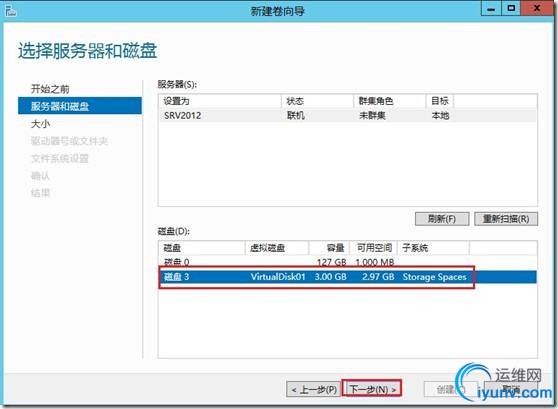This screenshot has width=558, height=409.
Task: Sort disks by 子系统 column header
Action: 433,248
